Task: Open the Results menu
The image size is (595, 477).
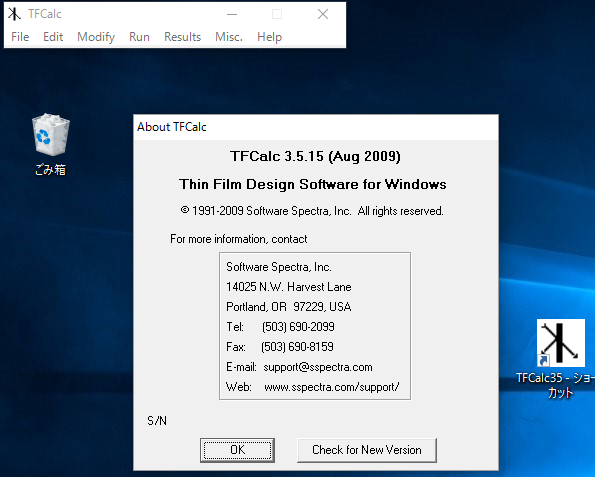Action: coord(183,37)
